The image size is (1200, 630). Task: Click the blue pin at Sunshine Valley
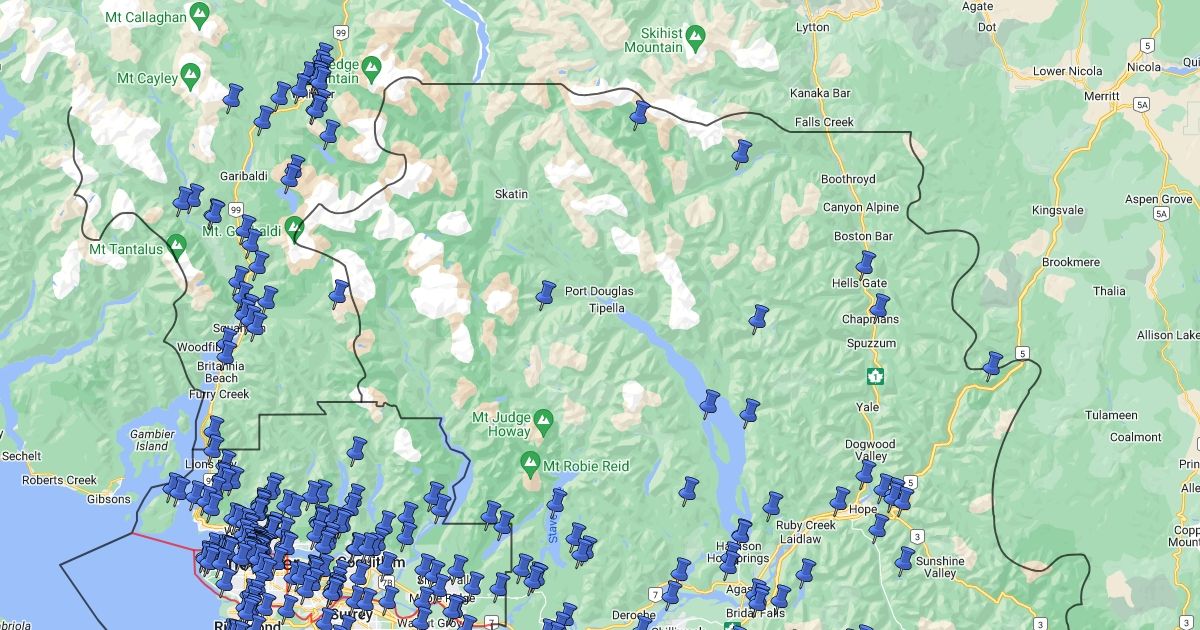point(905,560)
